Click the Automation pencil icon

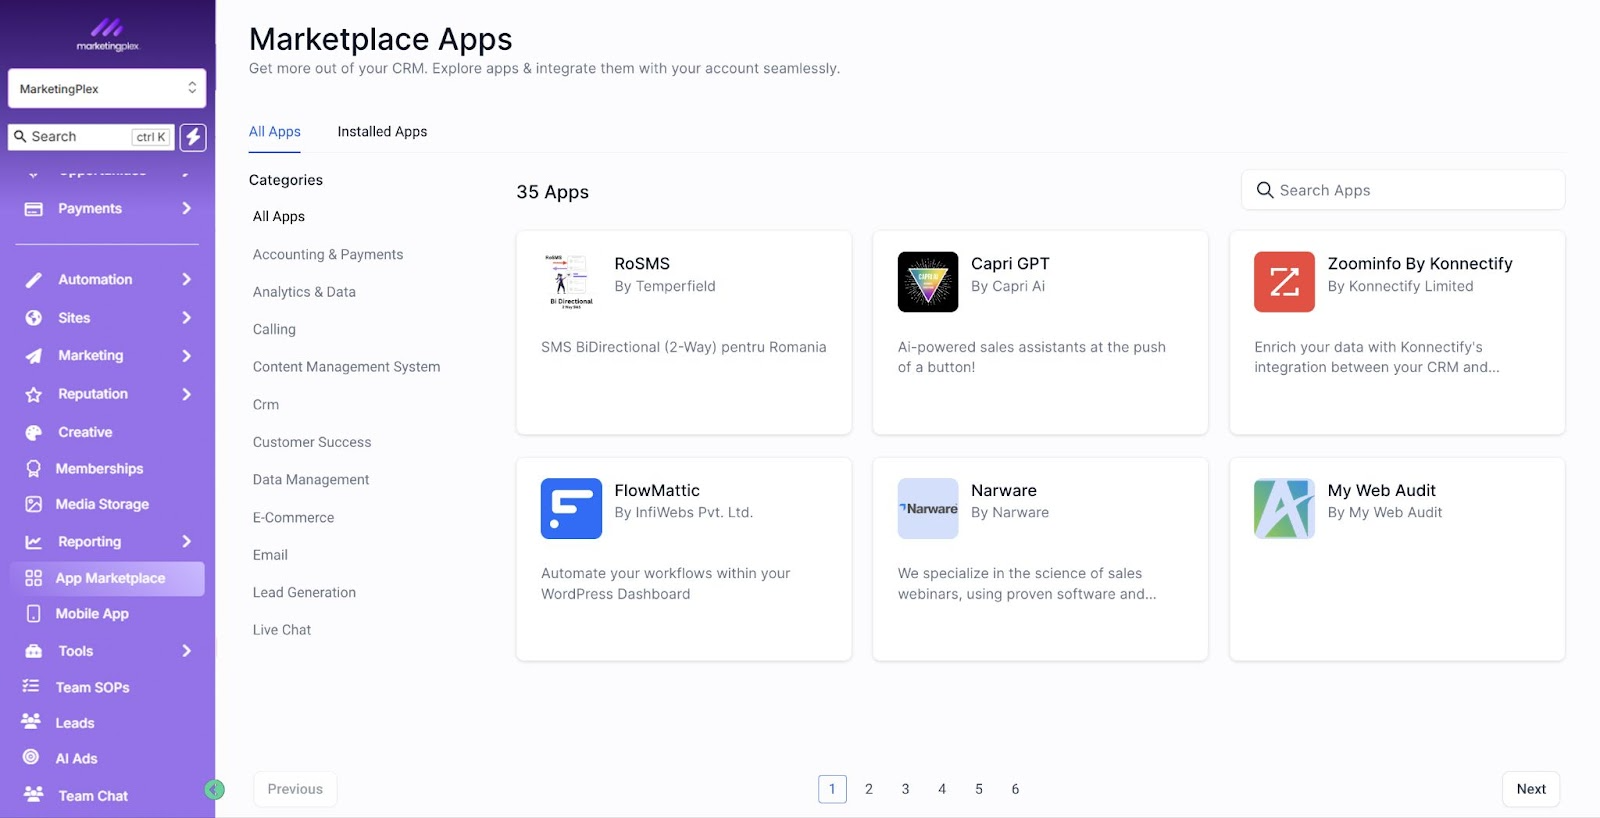click(x=34, y=280)
